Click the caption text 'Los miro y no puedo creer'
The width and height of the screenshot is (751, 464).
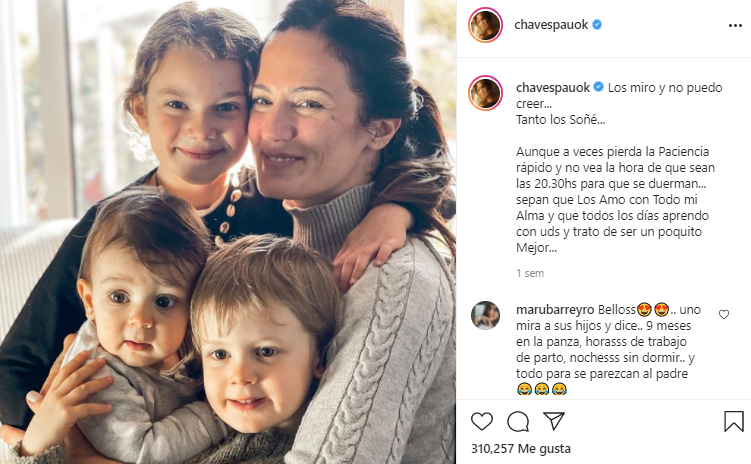(x=619, y=95)
